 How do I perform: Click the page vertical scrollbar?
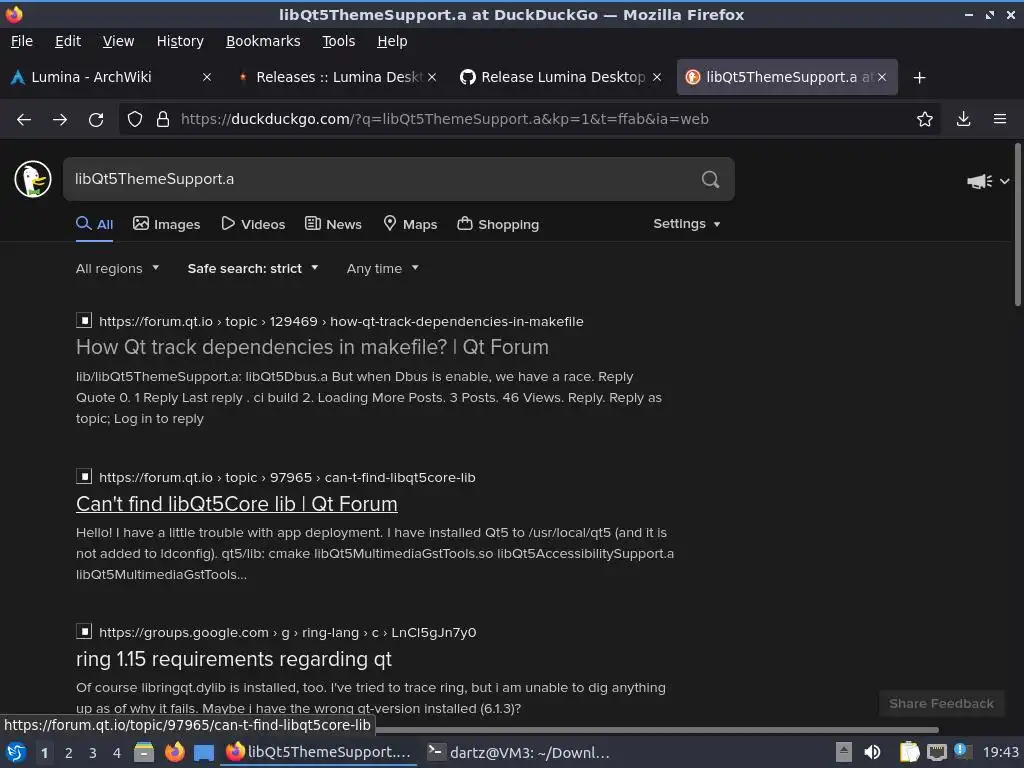[x=1017, y=224]
